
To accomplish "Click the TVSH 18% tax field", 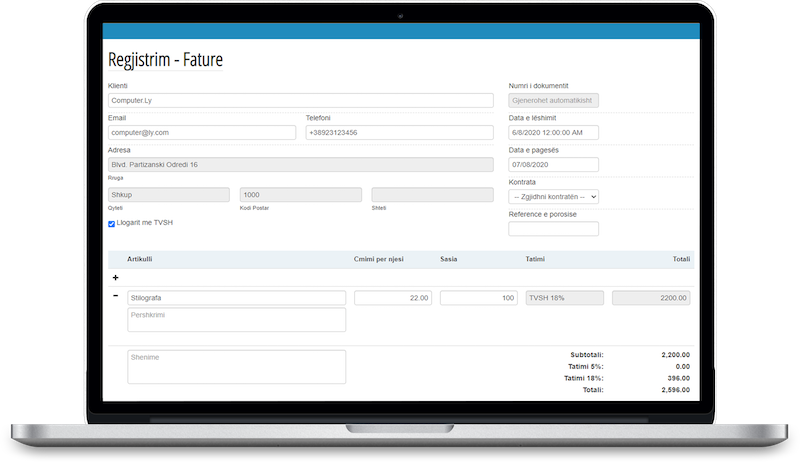I will [x=564, y=298].
